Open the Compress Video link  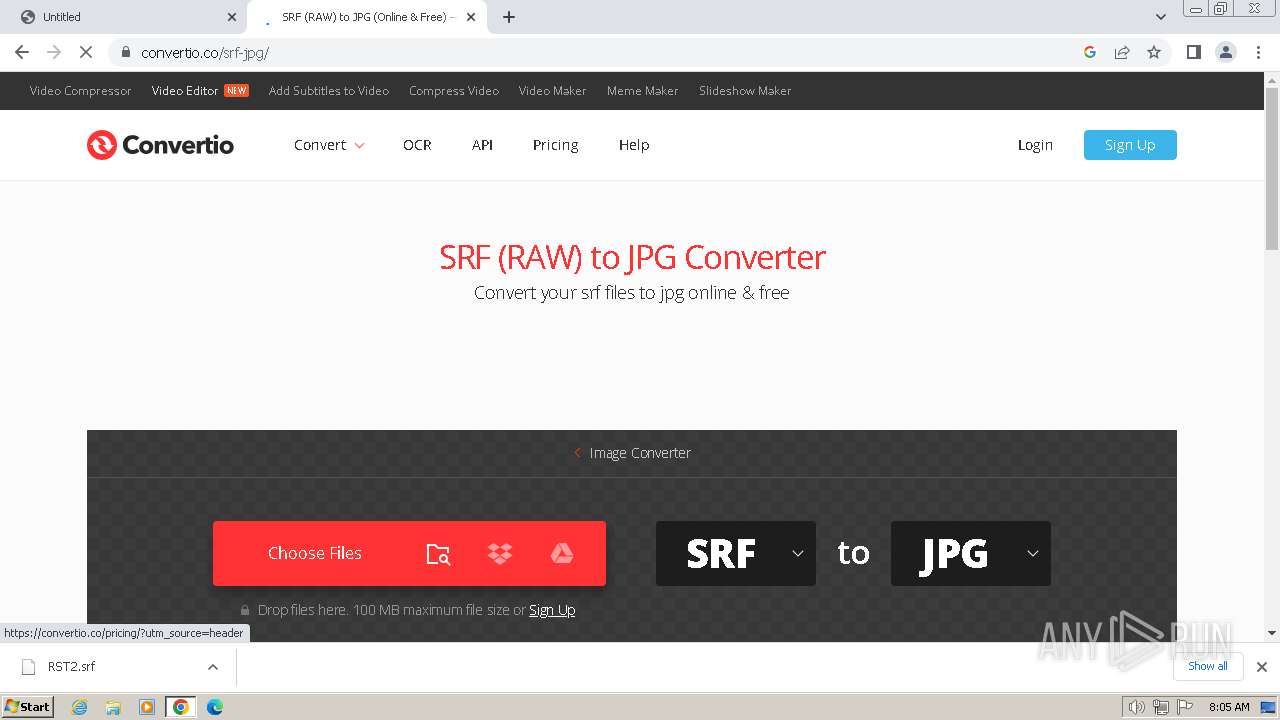point(454,91)
